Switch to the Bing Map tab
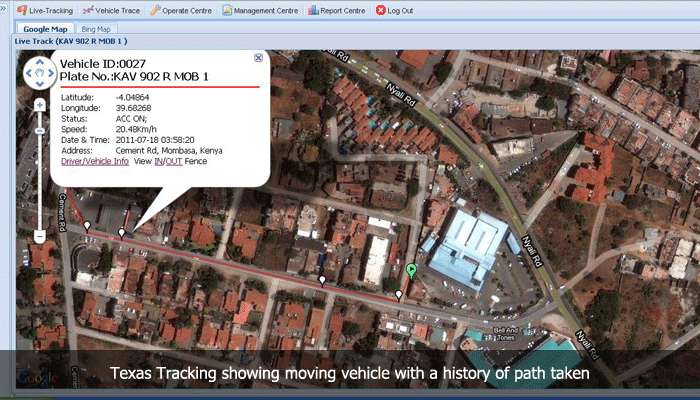Viewport: 700px width, 400px height. point(96,29)
